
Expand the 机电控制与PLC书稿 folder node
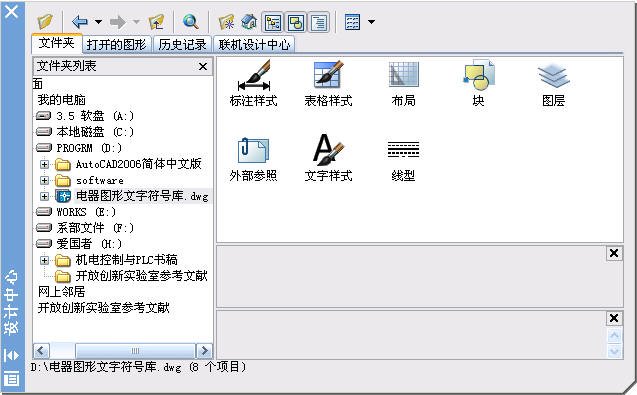44,260
